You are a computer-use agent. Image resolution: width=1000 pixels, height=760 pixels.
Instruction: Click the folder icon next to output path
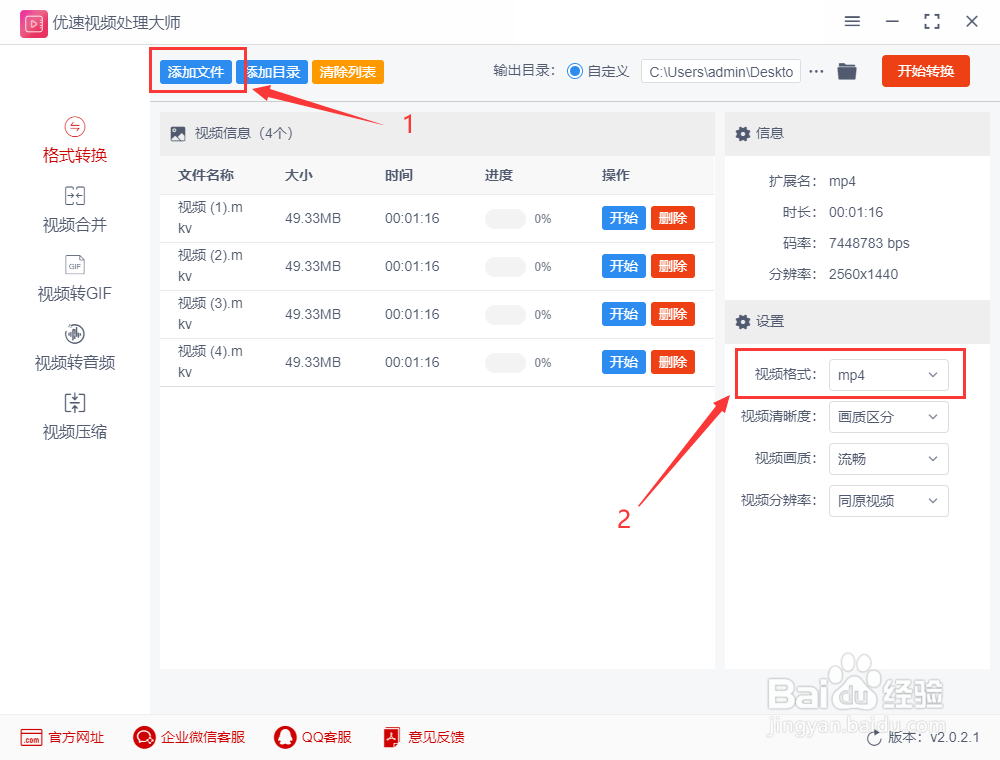click(847, 71)
